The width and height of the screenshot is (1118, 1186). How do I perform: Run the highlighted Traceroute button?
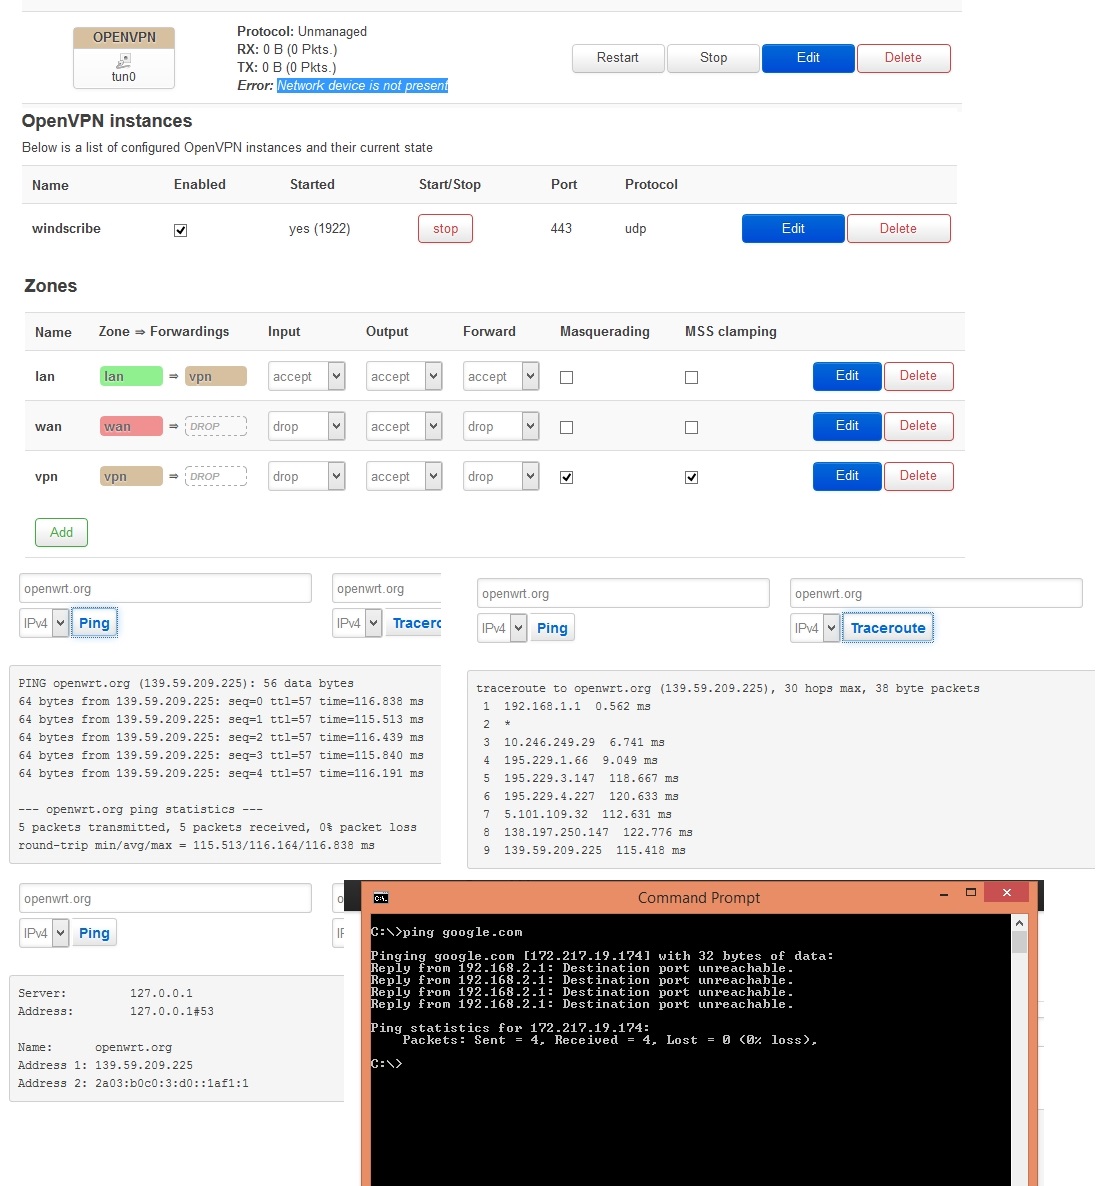888,628
